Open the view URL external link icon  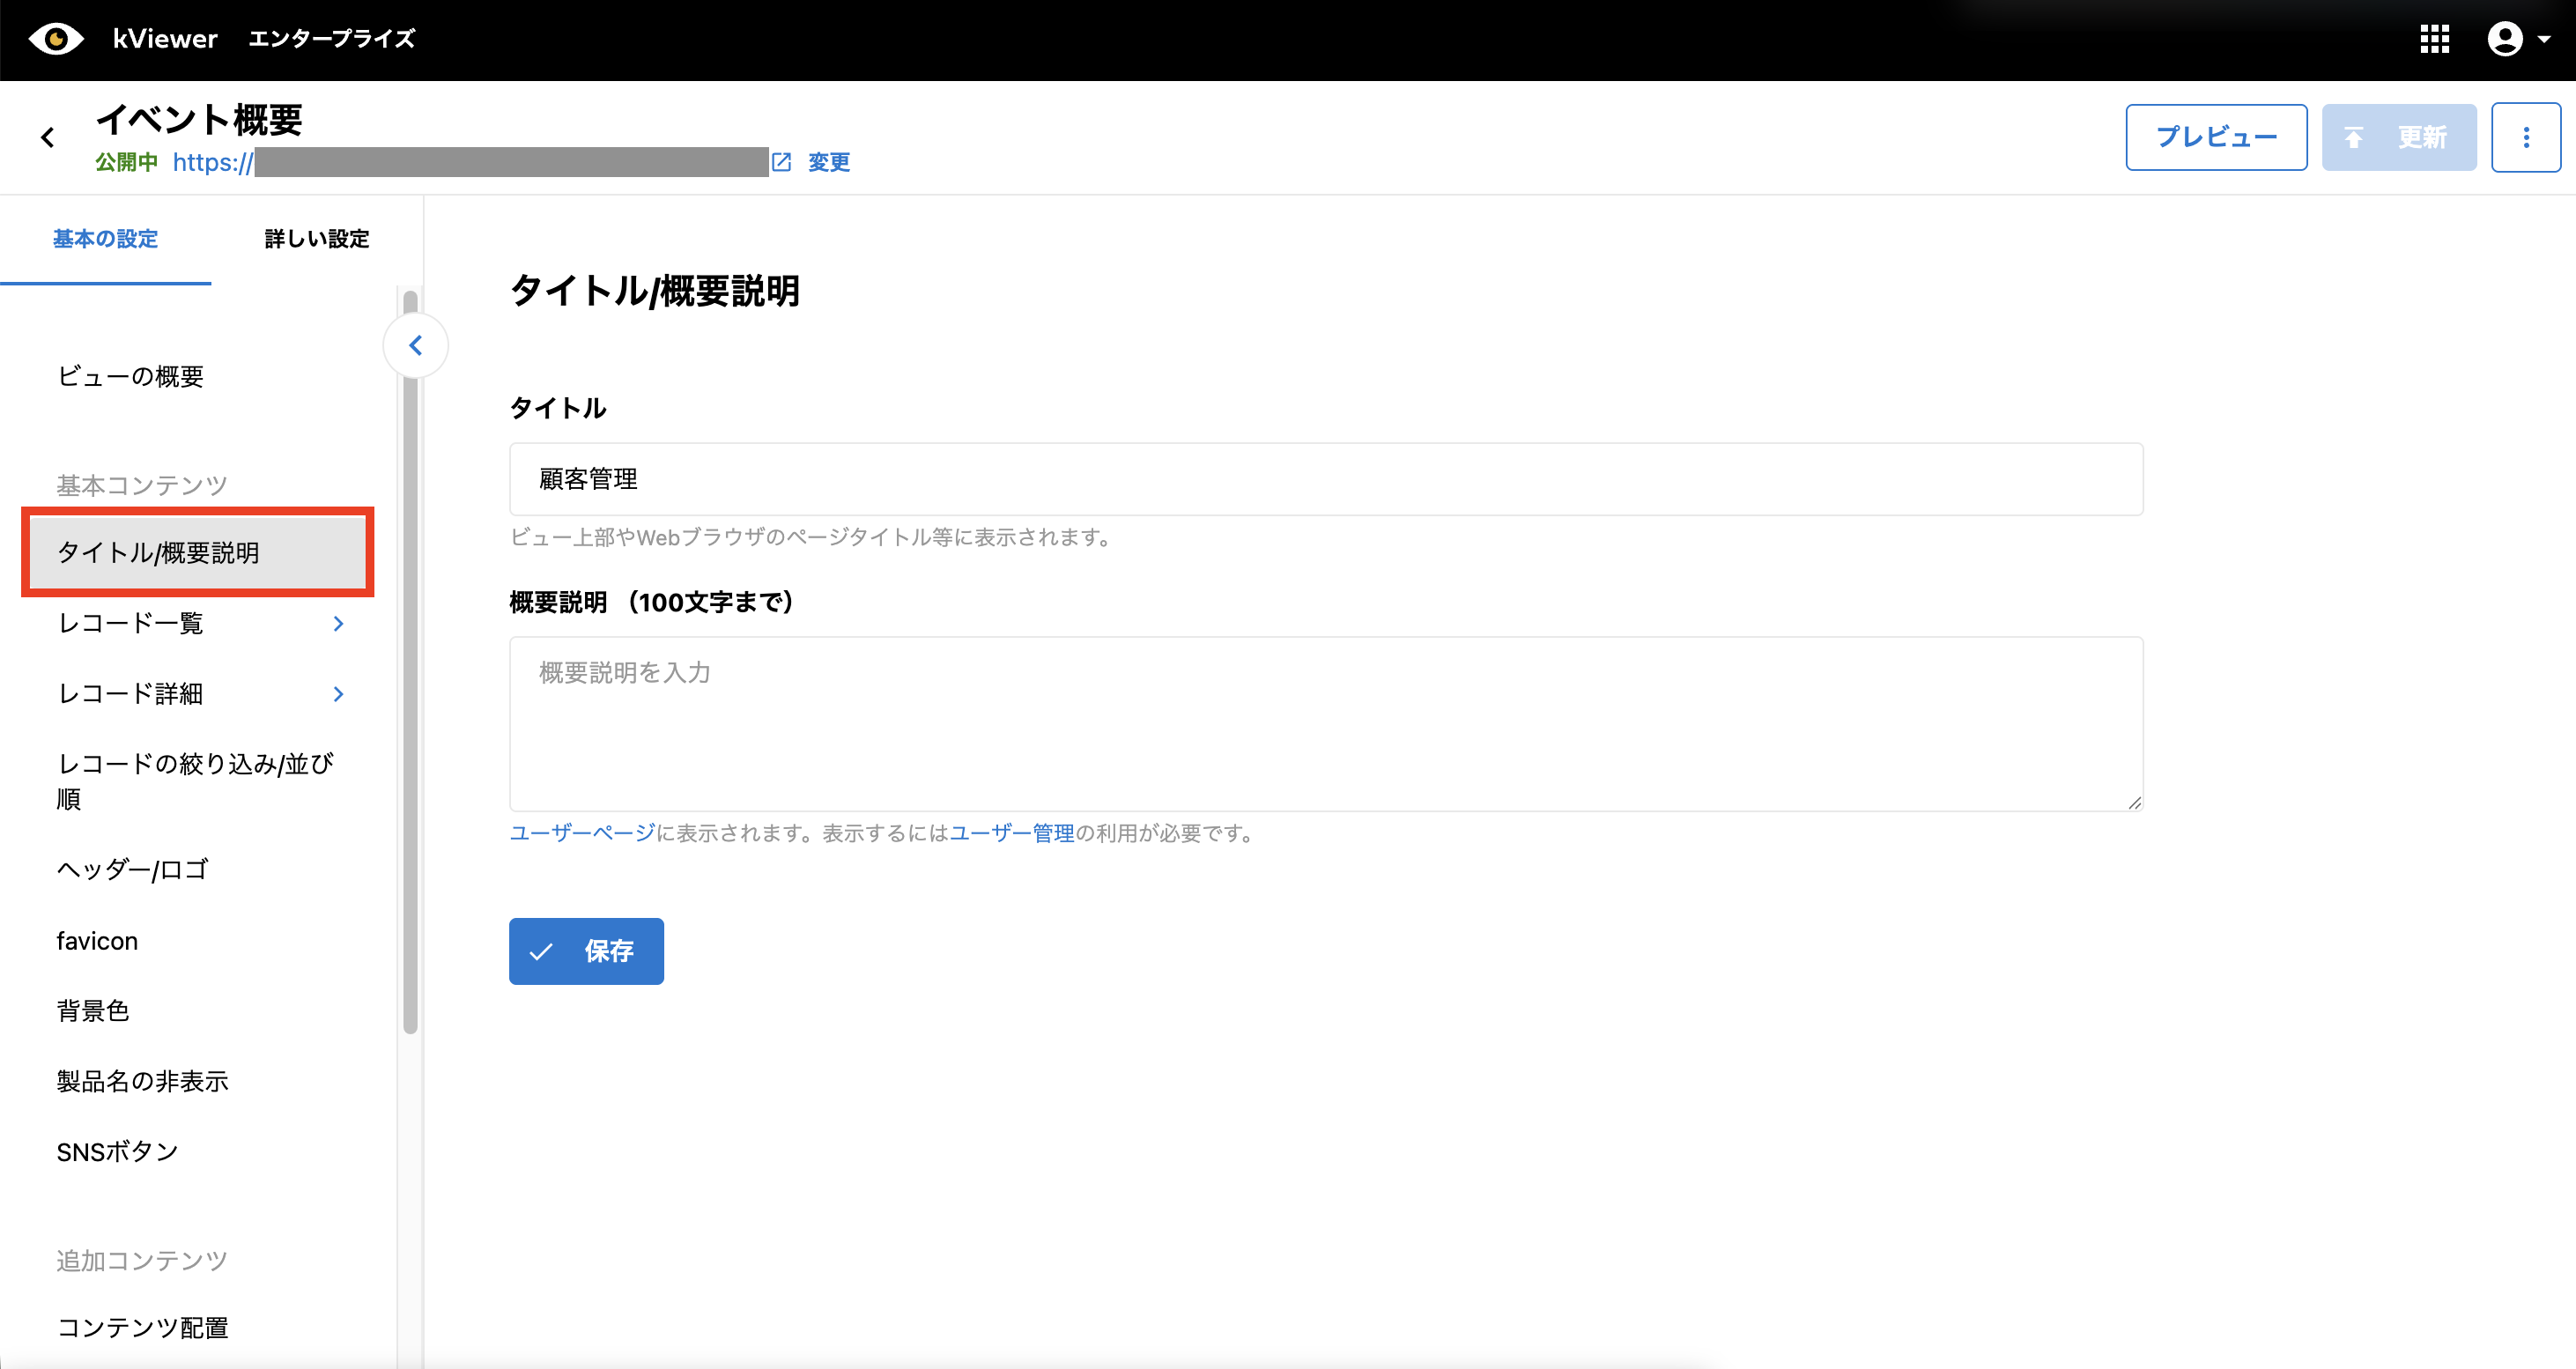tap(782, 162)
